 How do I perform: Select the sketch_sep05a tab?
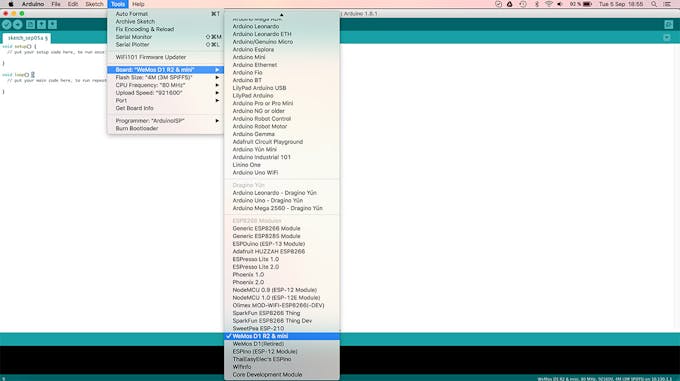pyautogui.click(x=27, y=38)
